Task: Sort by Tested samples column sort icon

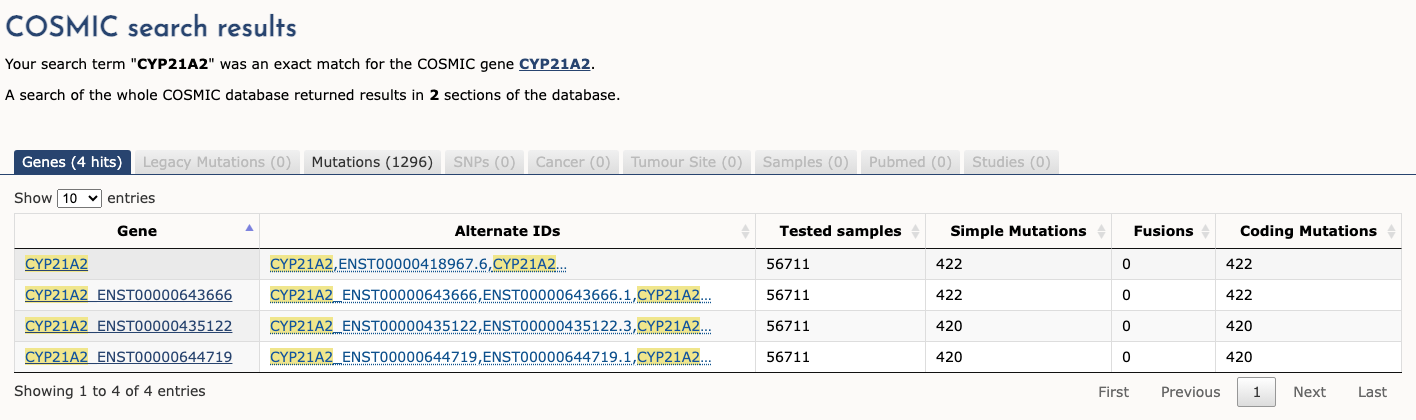Action: [915, 231]
